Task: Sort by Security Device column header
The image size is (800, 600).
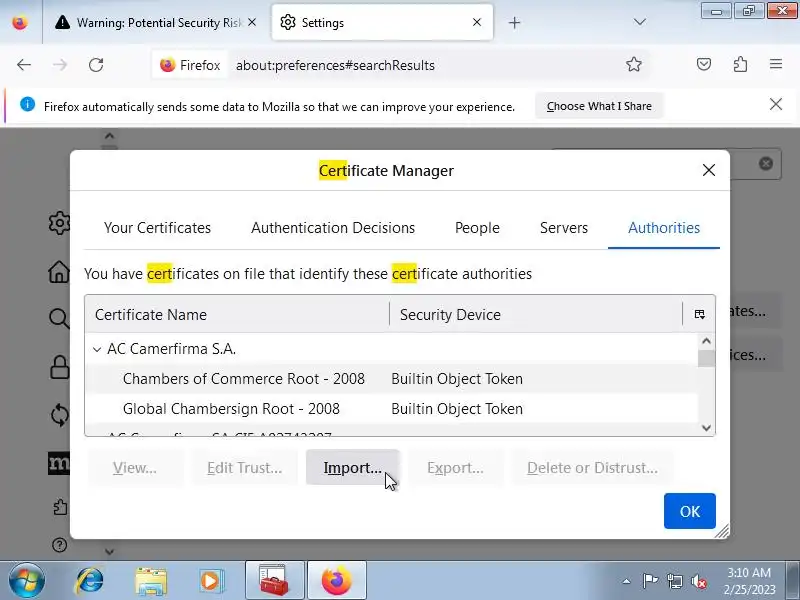Action: click(x=536, y=314)
